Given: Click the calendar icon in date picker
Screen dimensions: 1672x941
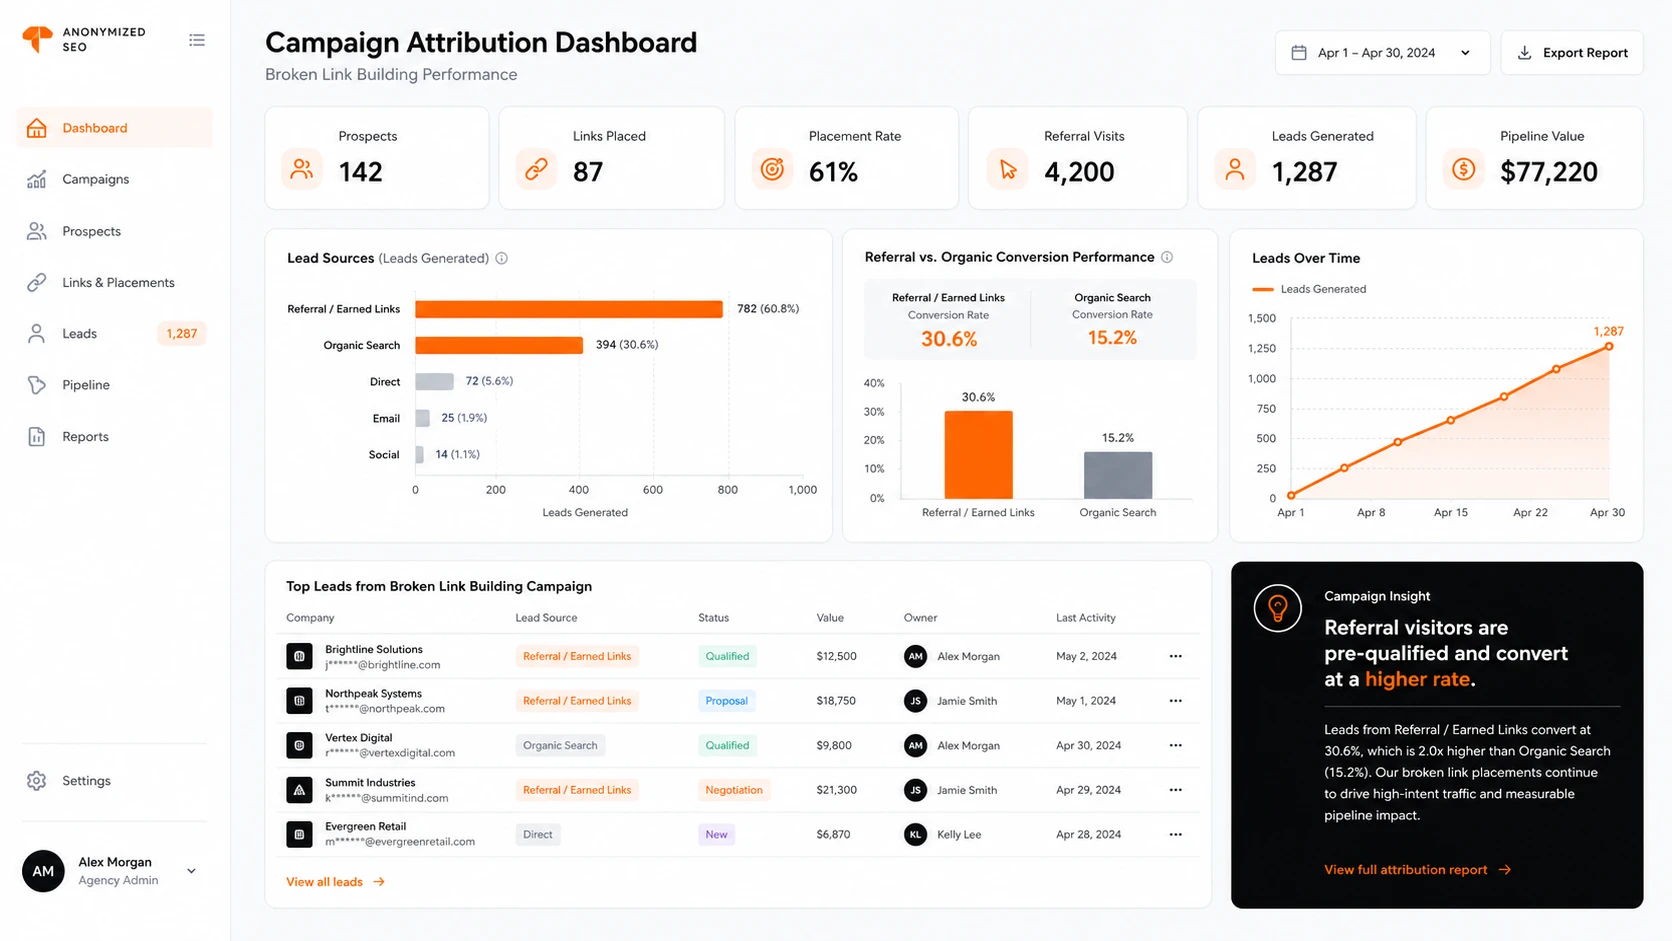Looking at the screenshot, I should point(1299,52).
